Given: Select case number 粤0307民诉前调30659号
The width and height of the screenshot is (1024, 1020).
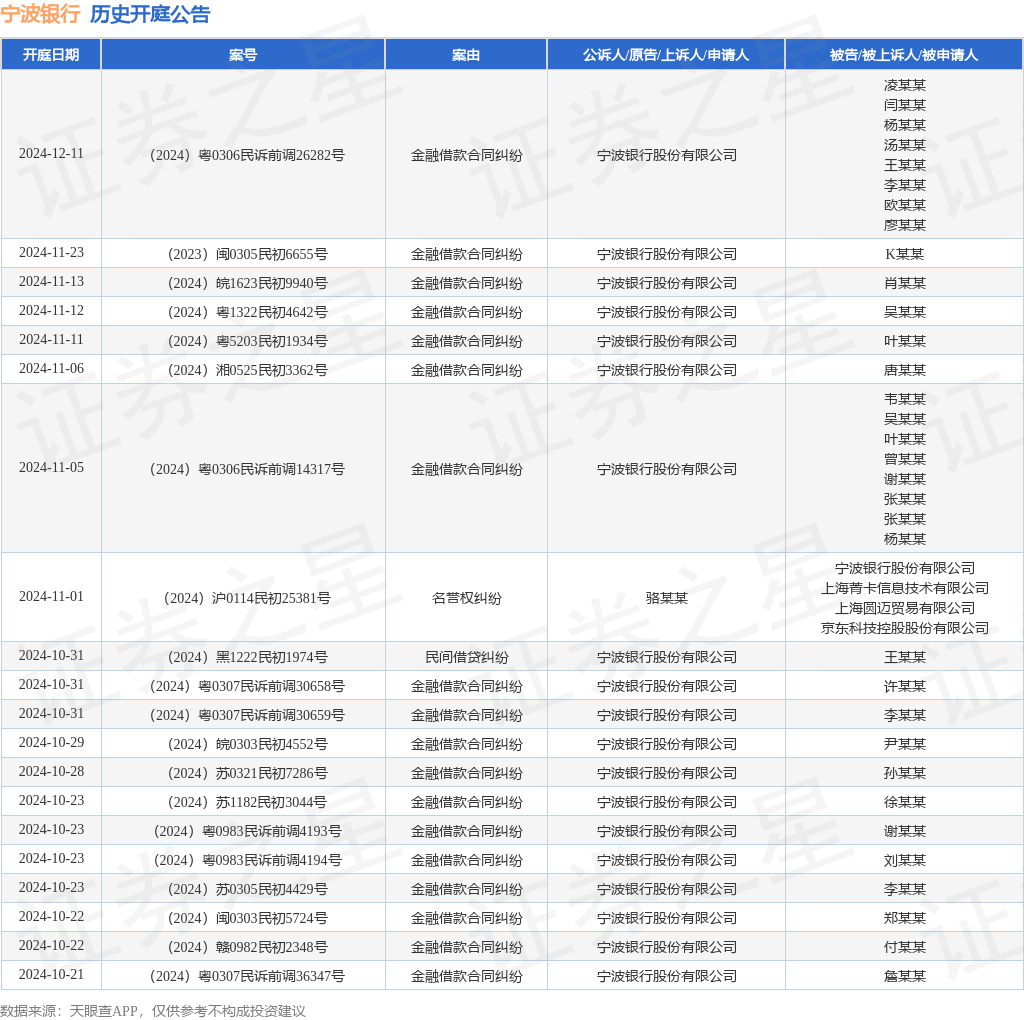Looking at the screenshot, I should click(x=247, y=716).
